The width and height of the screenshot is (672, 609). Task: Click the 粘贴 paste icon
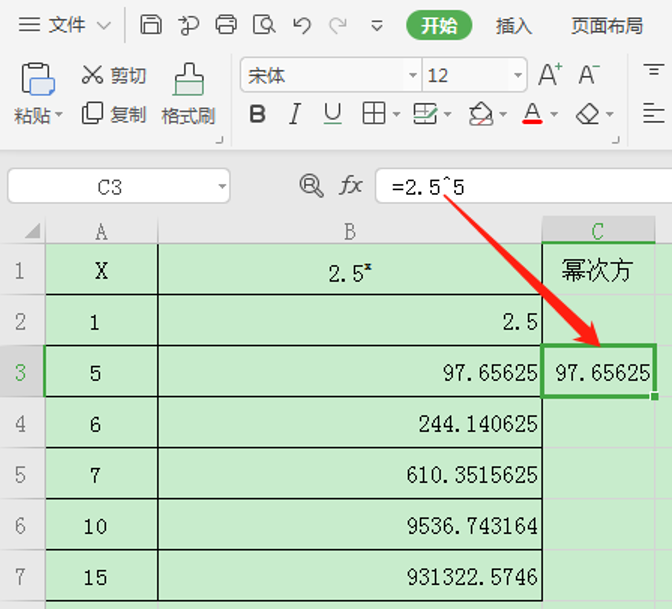pos(38,79)
